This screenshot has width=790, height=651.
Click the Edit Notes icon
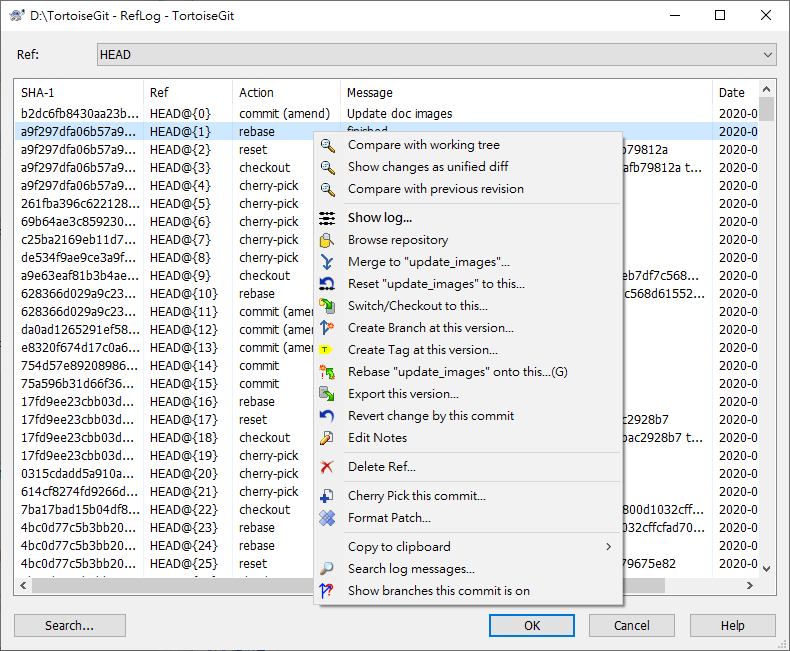[327, 438]
